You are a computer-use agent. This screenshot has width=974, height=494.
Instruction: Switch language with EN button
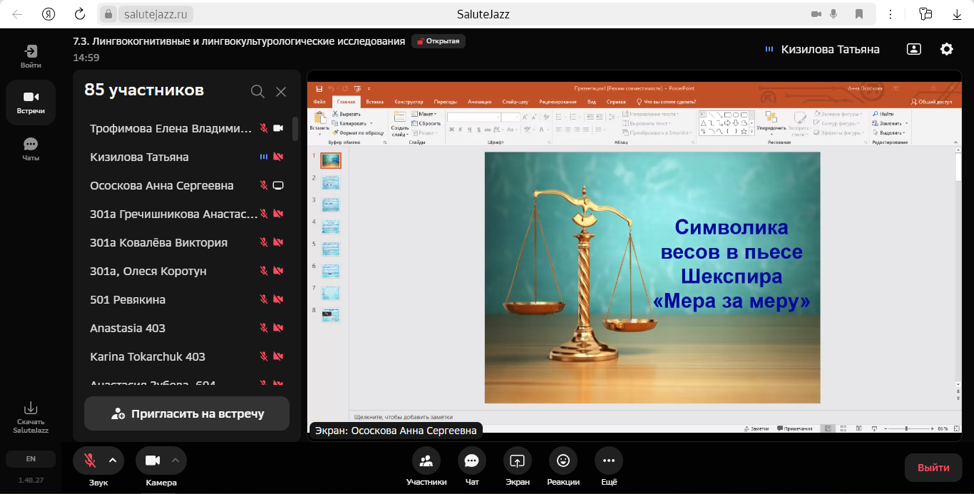(30, 459)
